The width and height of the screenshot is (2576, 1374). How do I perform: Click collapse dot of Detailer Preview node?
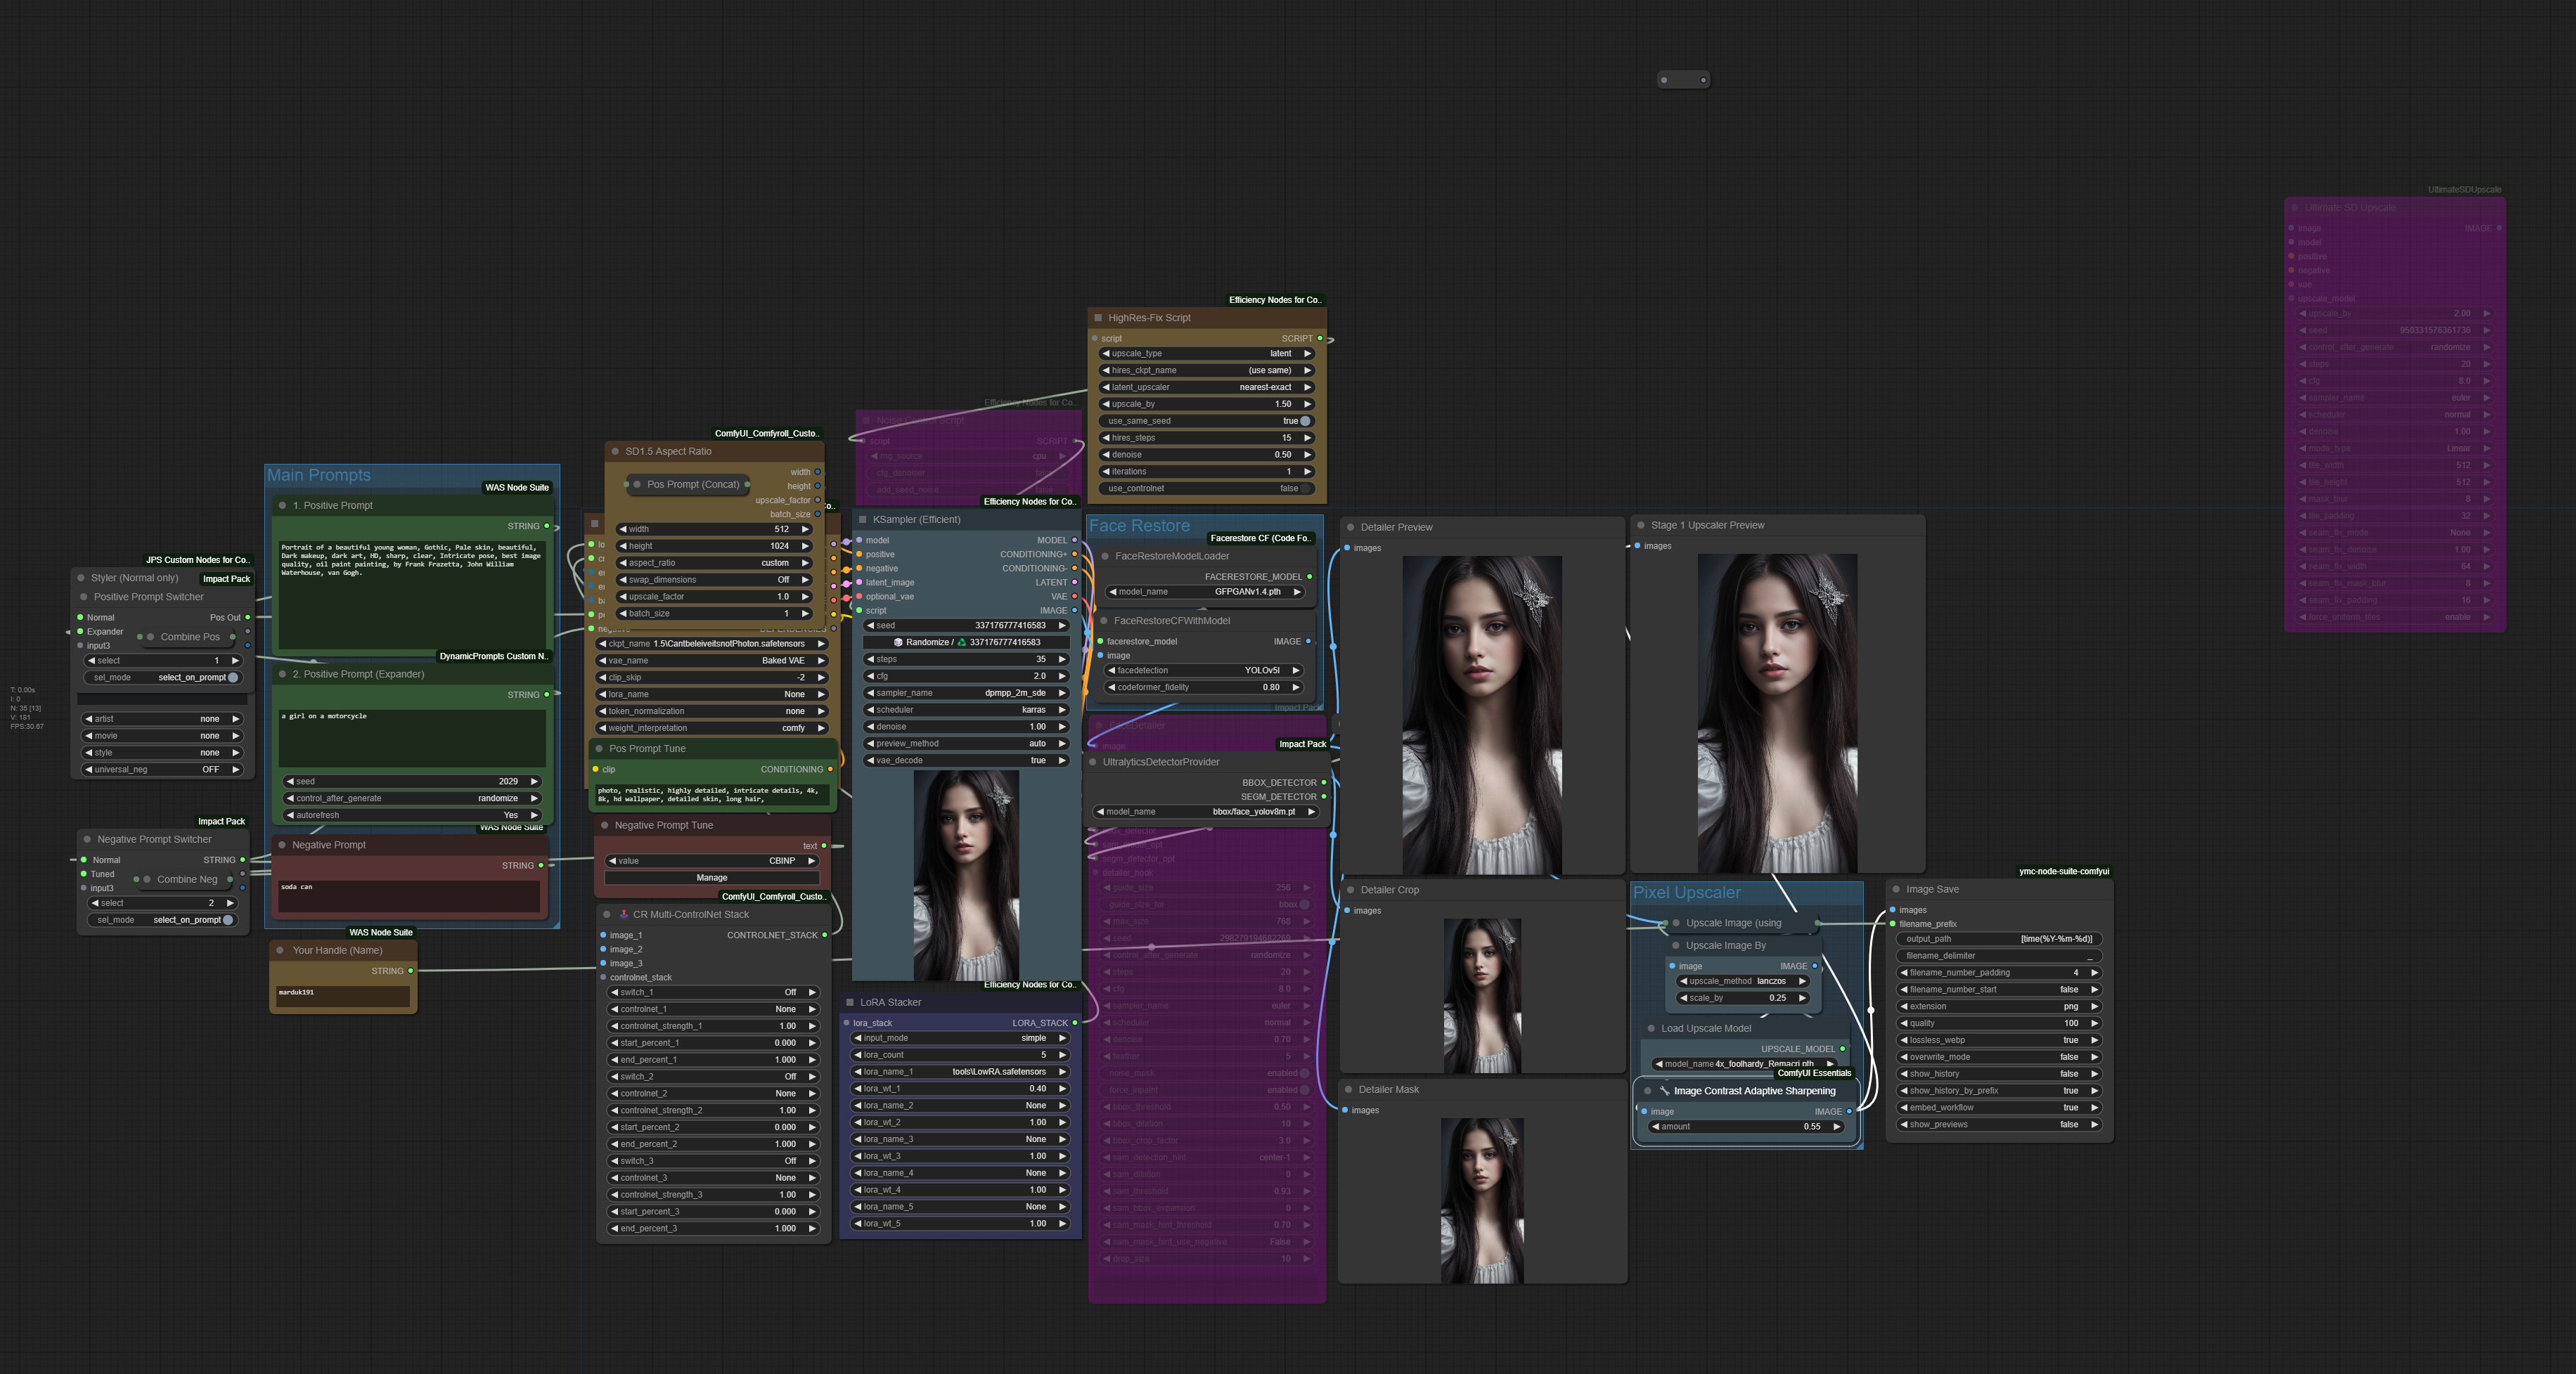tap(1350, 527)
